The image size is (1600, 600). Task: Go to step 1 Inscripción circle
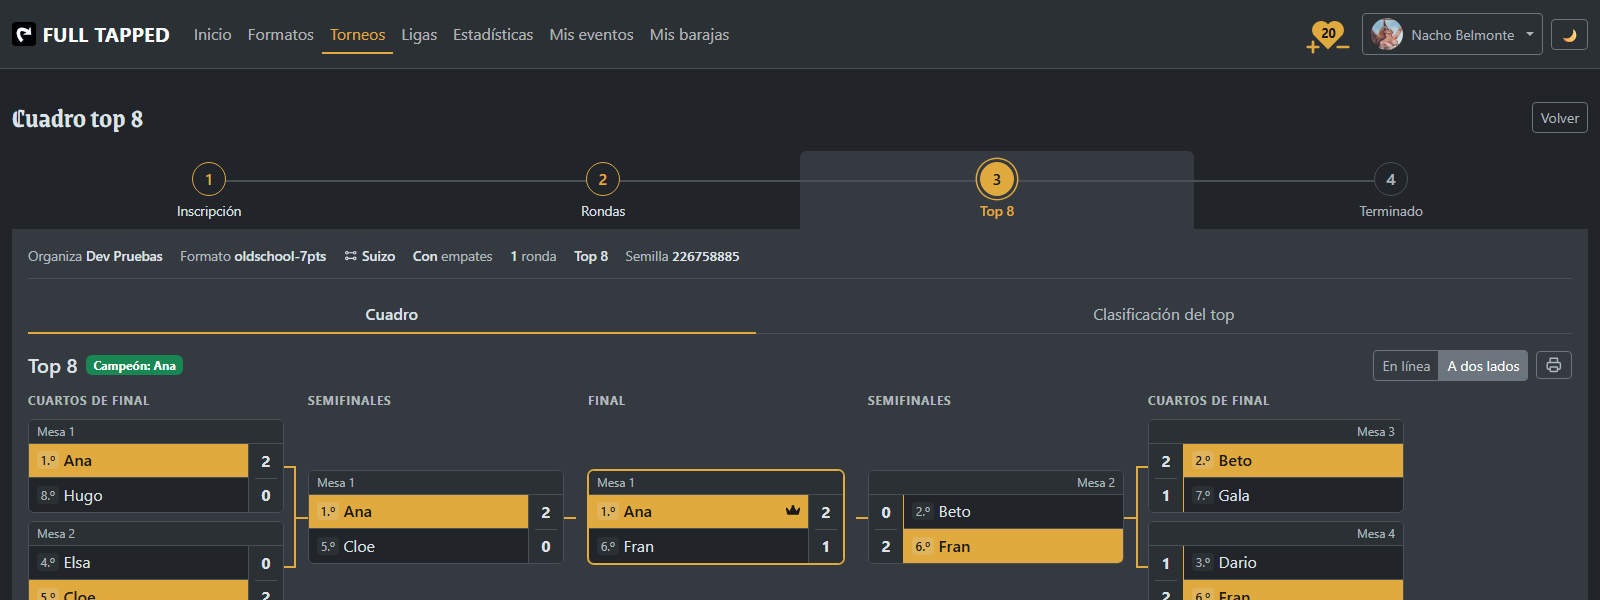coord(209,180)
